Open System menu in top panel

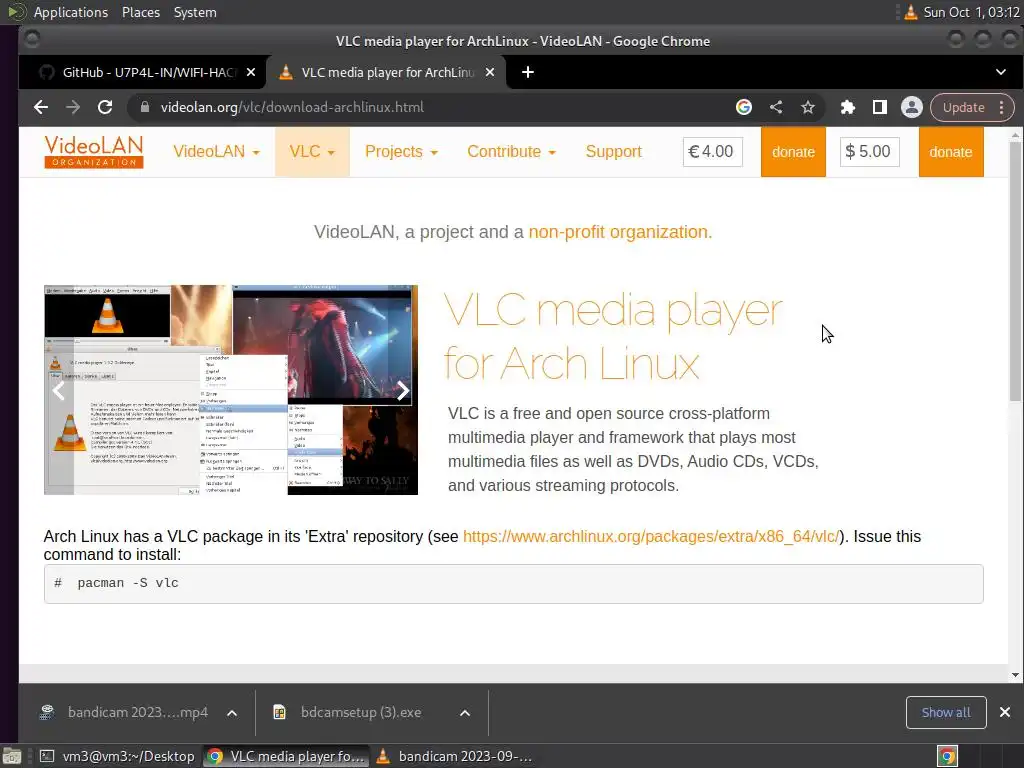click(x=195, y=12)
